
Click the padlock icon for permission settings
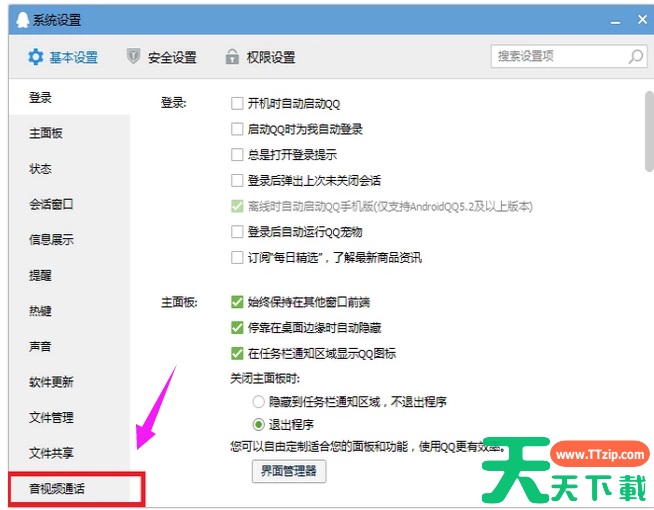232,56
